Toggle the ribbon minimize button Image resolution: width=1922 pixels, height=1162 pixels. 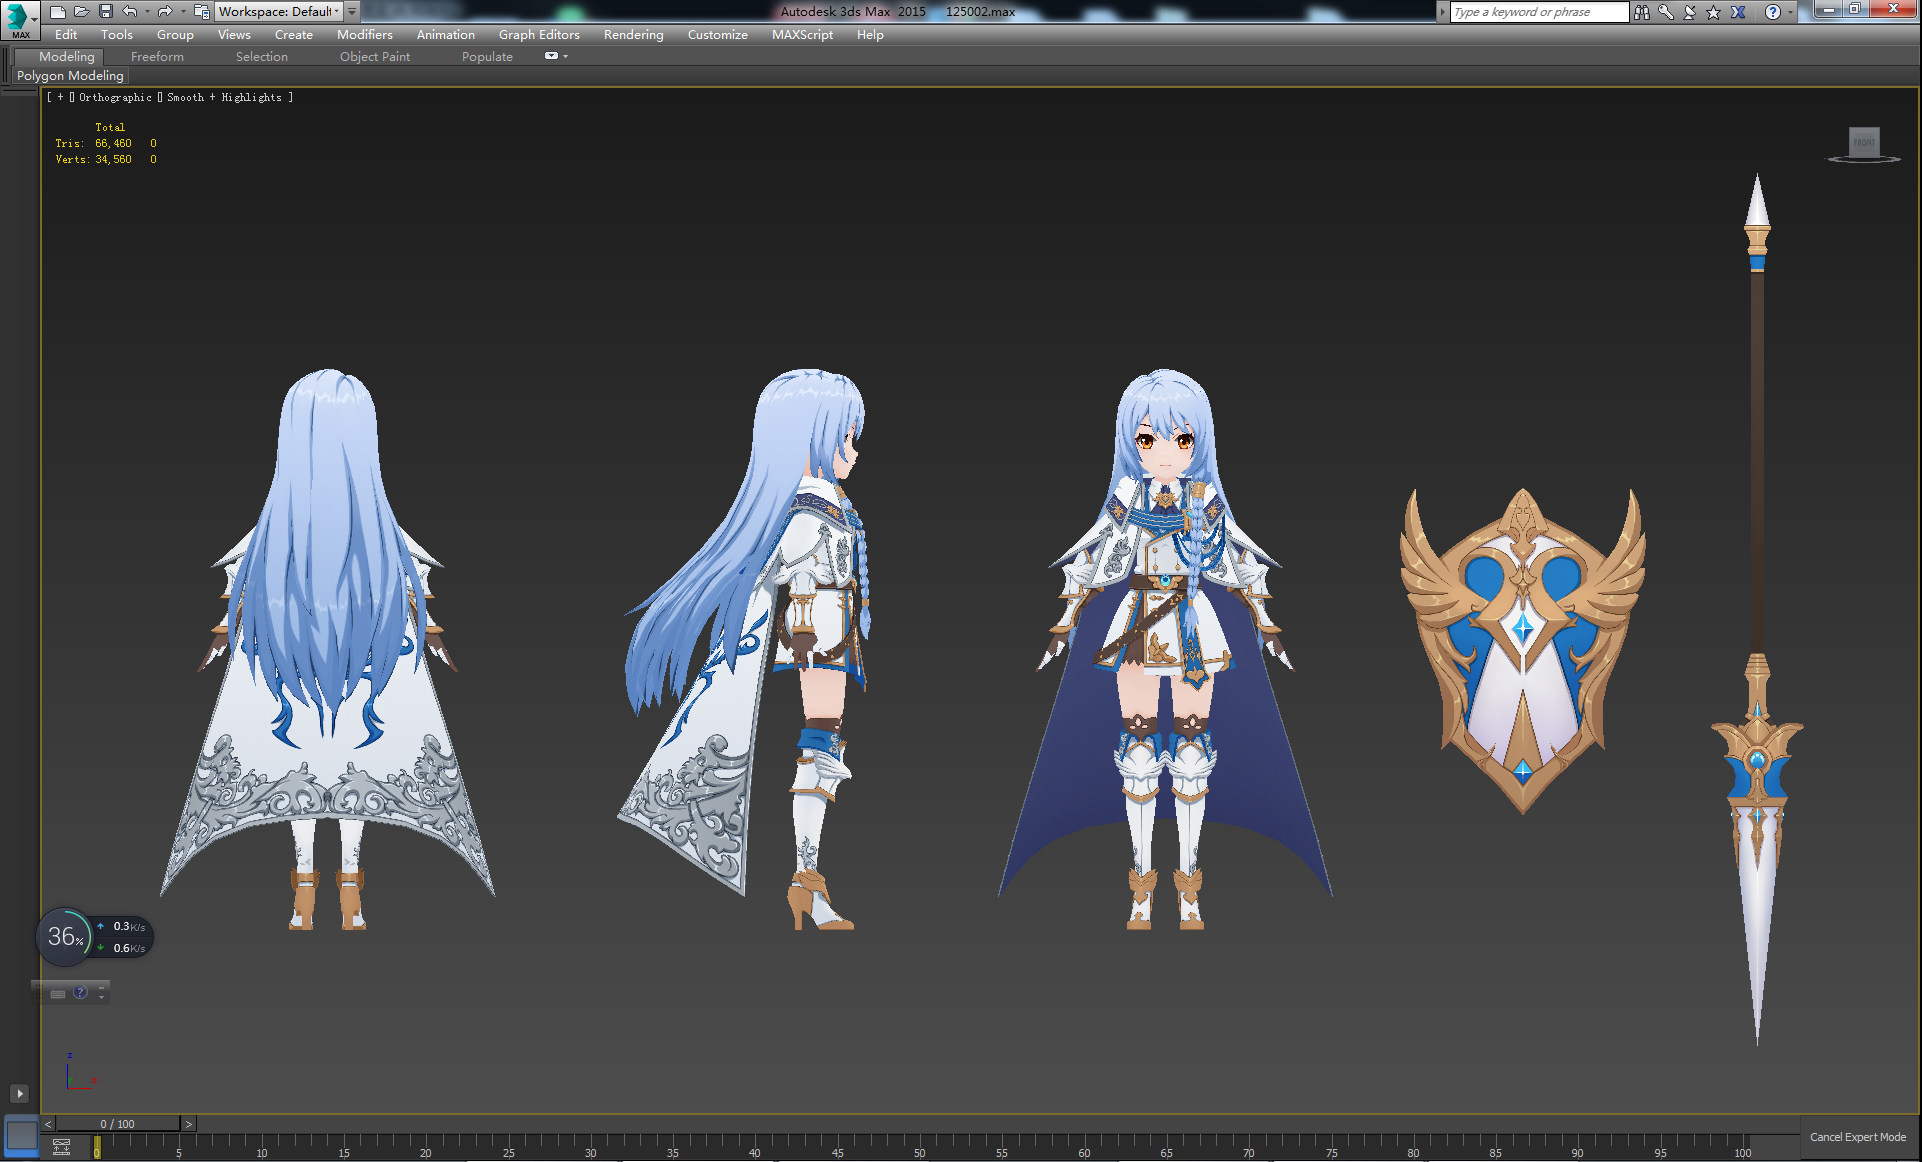pyautogui.click(x=551, y=56)
